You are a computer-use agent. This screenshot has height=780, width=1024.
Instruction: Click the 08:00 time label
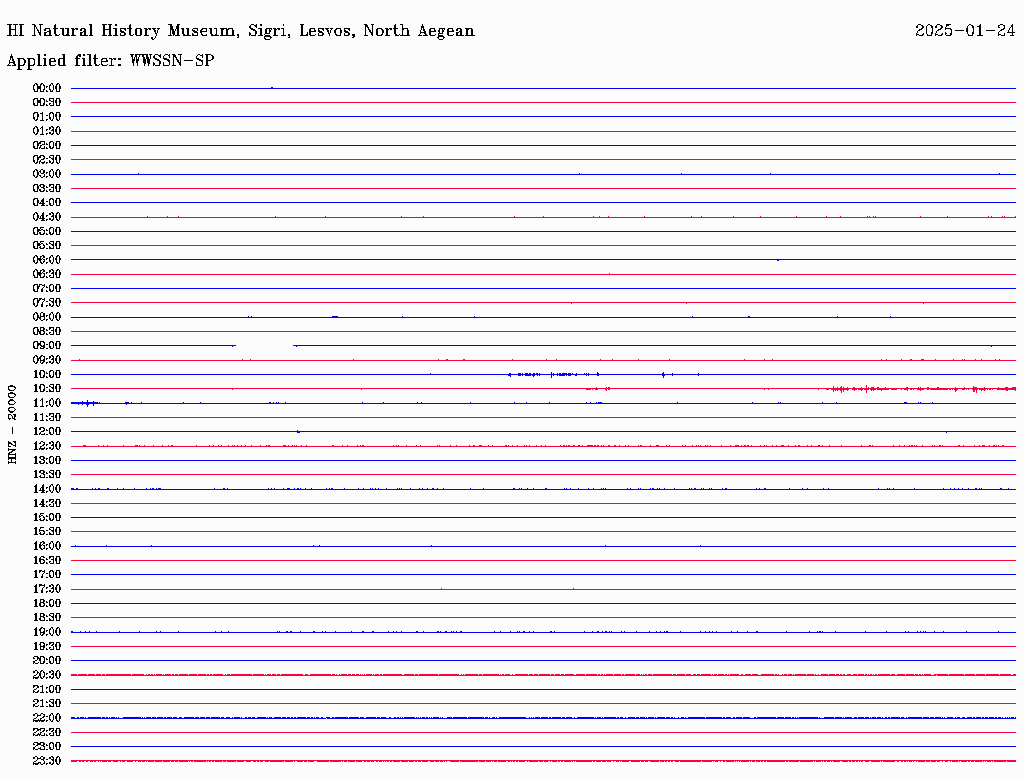tap(47, 317)
